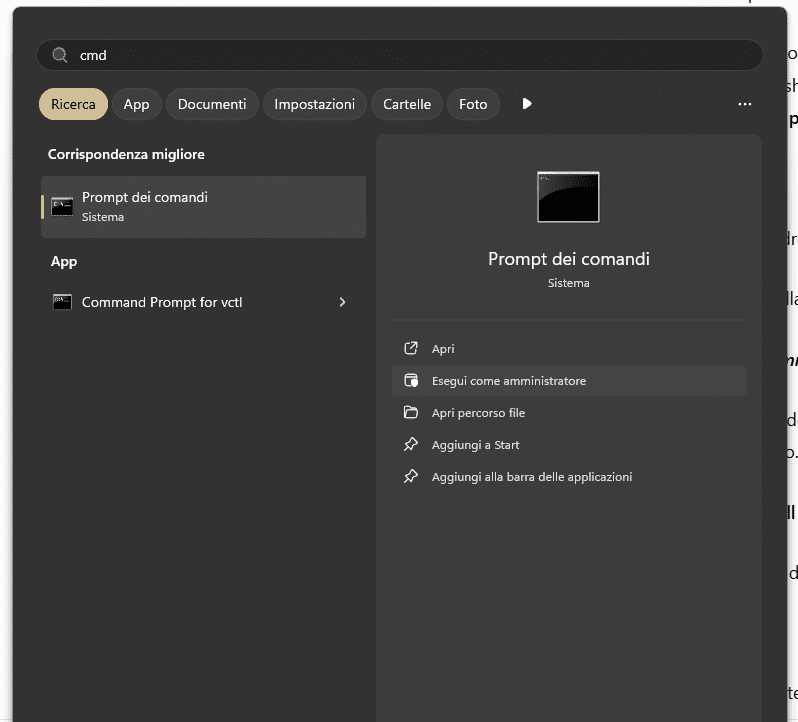This screenshot has width=798, height=722.
Task: Select the Ricerca filter tab
Action: (x=73, y=104)
